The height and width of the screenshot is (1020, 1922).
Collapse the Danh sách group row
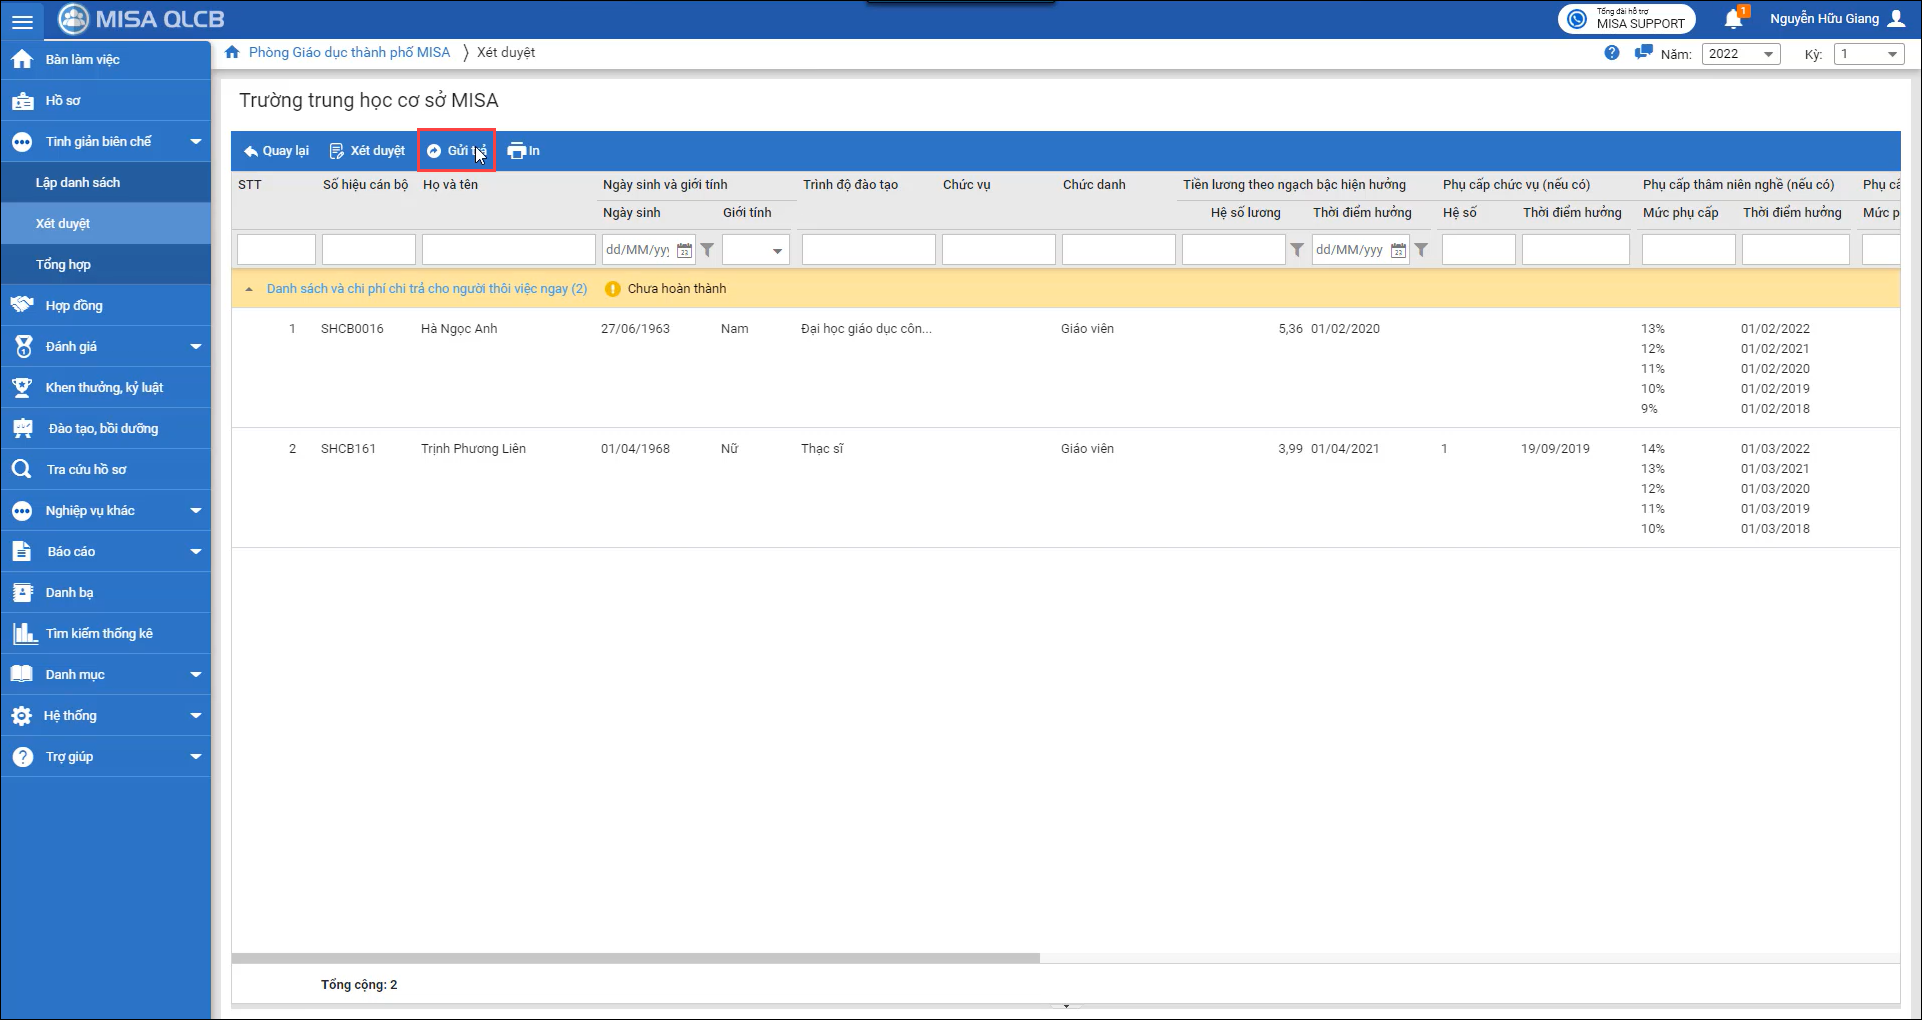[x=249, y=289]
